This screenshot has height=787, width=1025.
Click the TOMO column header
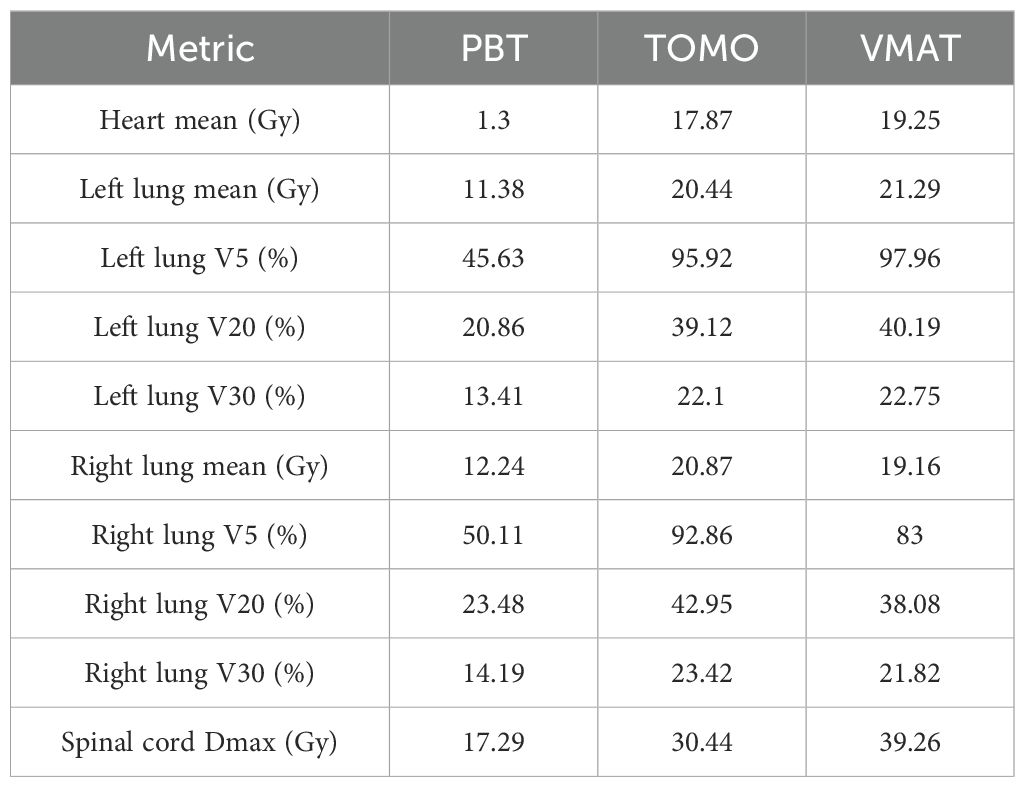(x=701, y=48)
